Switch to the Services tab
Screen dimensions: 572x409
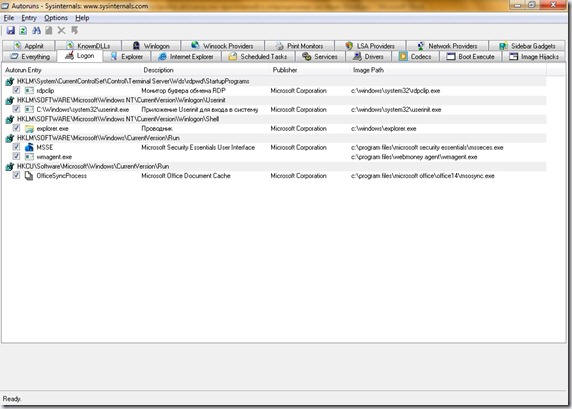tap(320, 57)
